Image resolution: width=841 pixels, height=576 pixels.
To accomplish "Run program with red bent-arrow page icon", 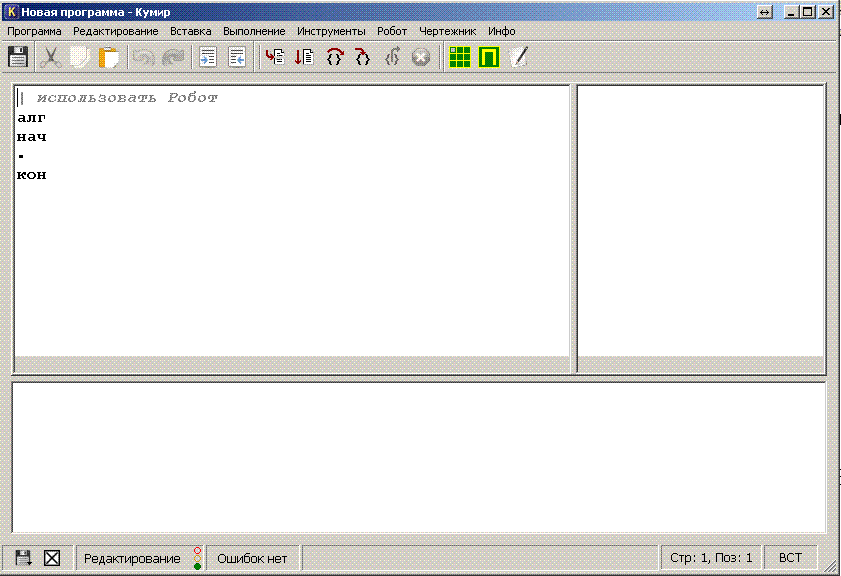I will (275, 57).
